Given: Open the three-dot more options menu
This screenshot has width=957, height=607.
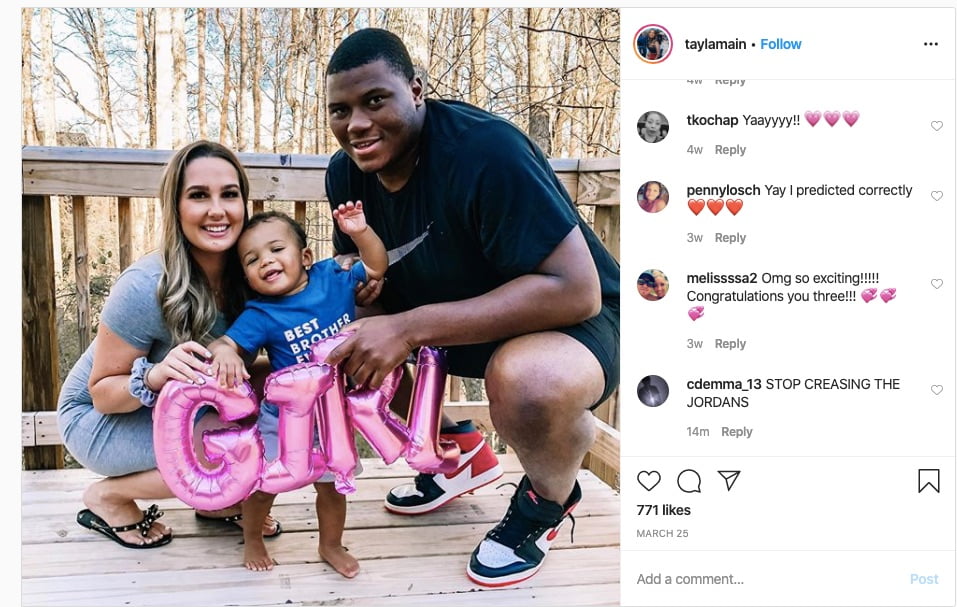Looking at the screenshot, I should click(931, 44).
